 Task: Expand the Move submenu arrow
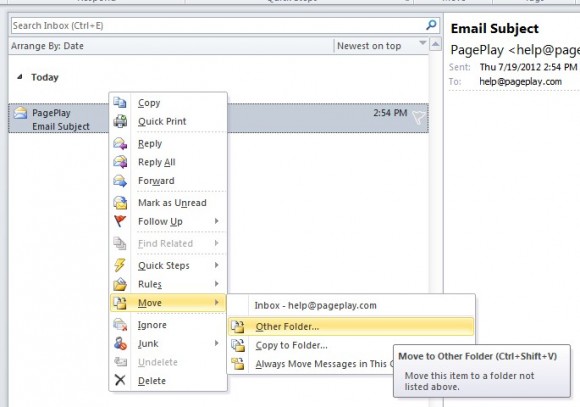coord(217,302)
